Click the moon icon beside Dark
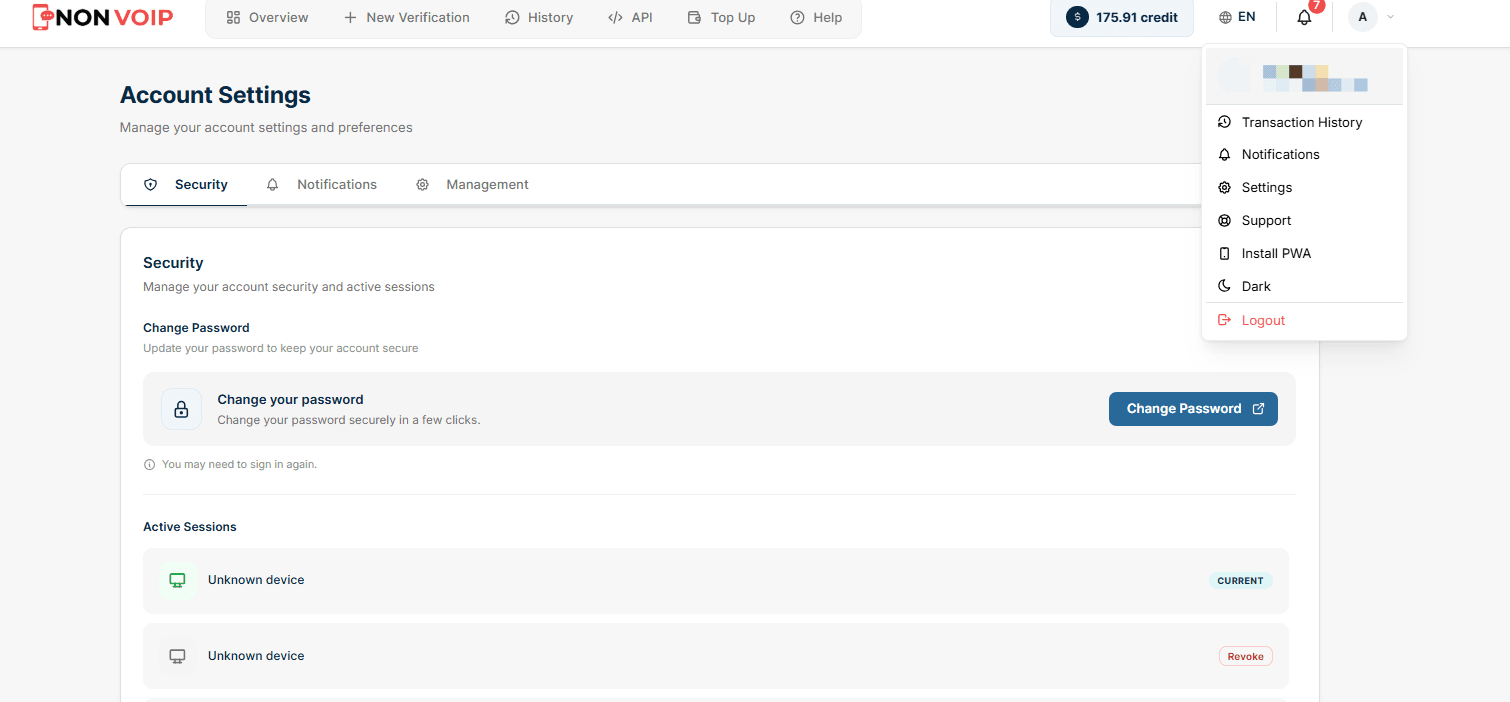The width and height of the screenshot is (1510, 702). coord(1224,286)
